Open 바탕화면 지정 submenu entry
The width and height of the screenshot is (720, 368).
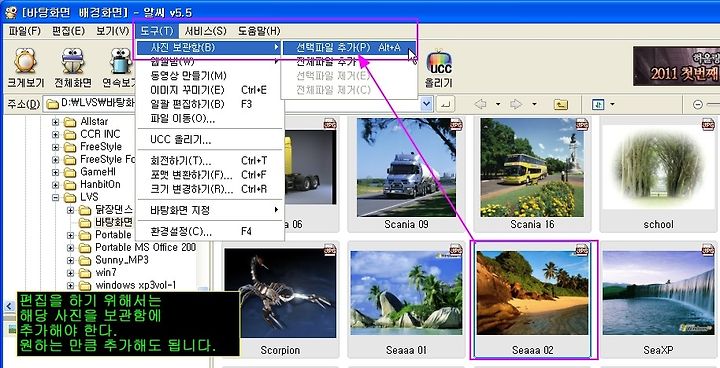(209, 210)
